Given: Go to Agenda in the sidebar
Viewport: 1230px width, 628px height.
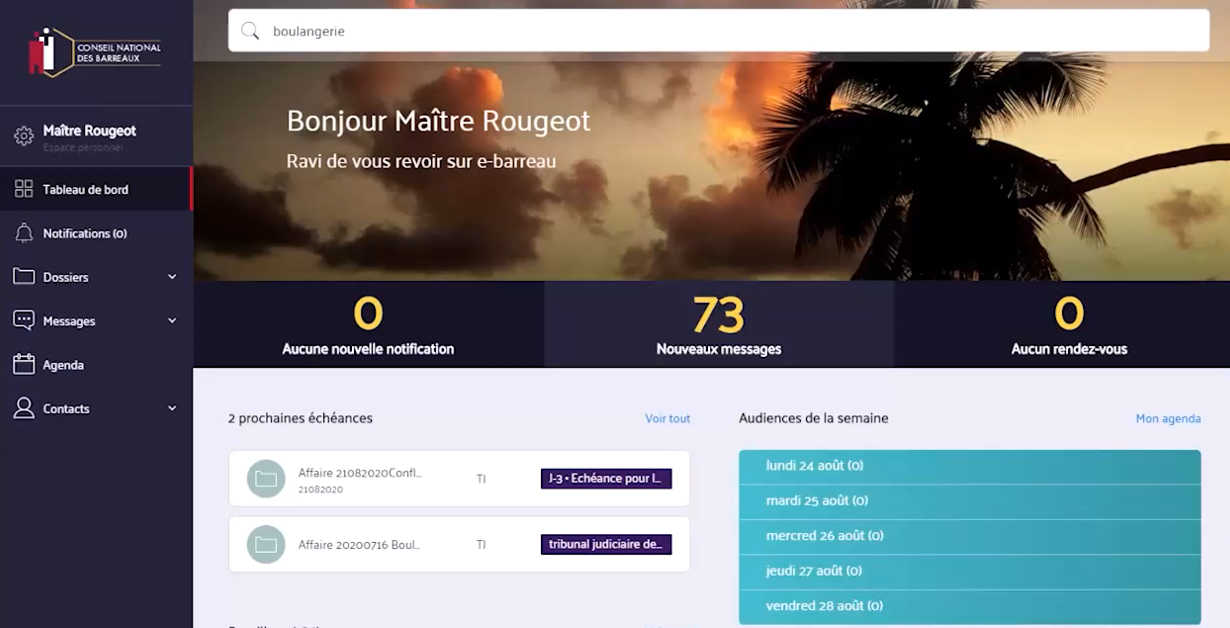Looking at the screenshot, I should pyautogui.click(x=63, y=365).
